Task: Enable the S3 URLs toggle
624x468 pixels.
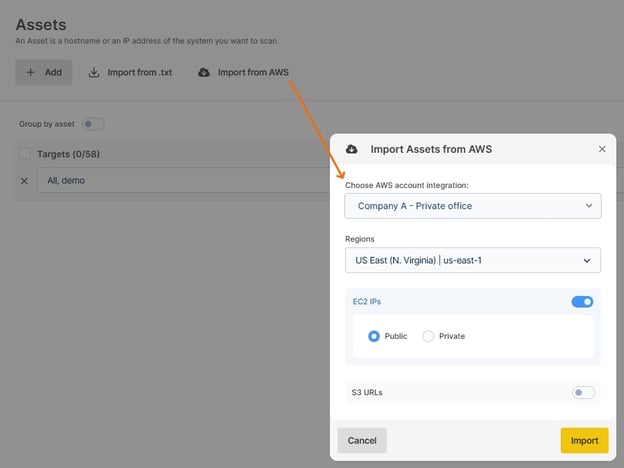Action: tap(582, 392)
